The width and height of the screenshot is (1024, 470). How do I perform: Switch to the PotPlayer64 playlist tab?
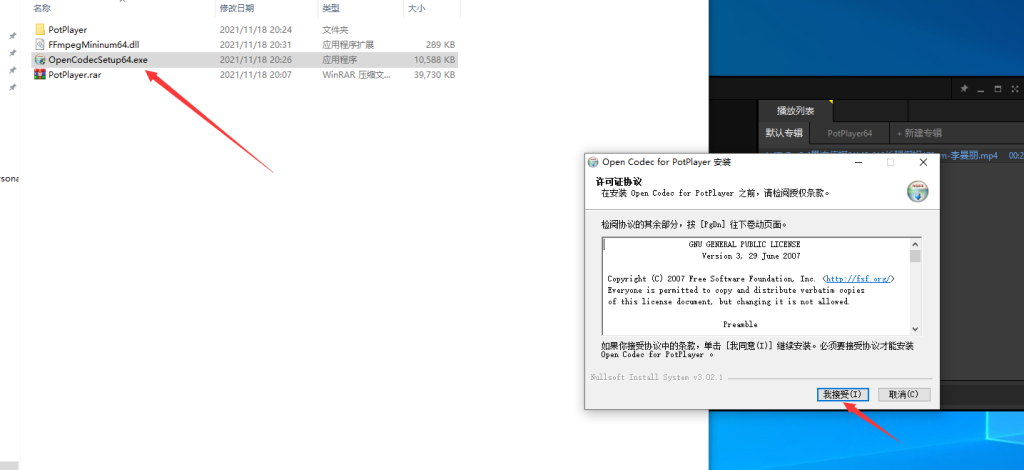point(850,133)
